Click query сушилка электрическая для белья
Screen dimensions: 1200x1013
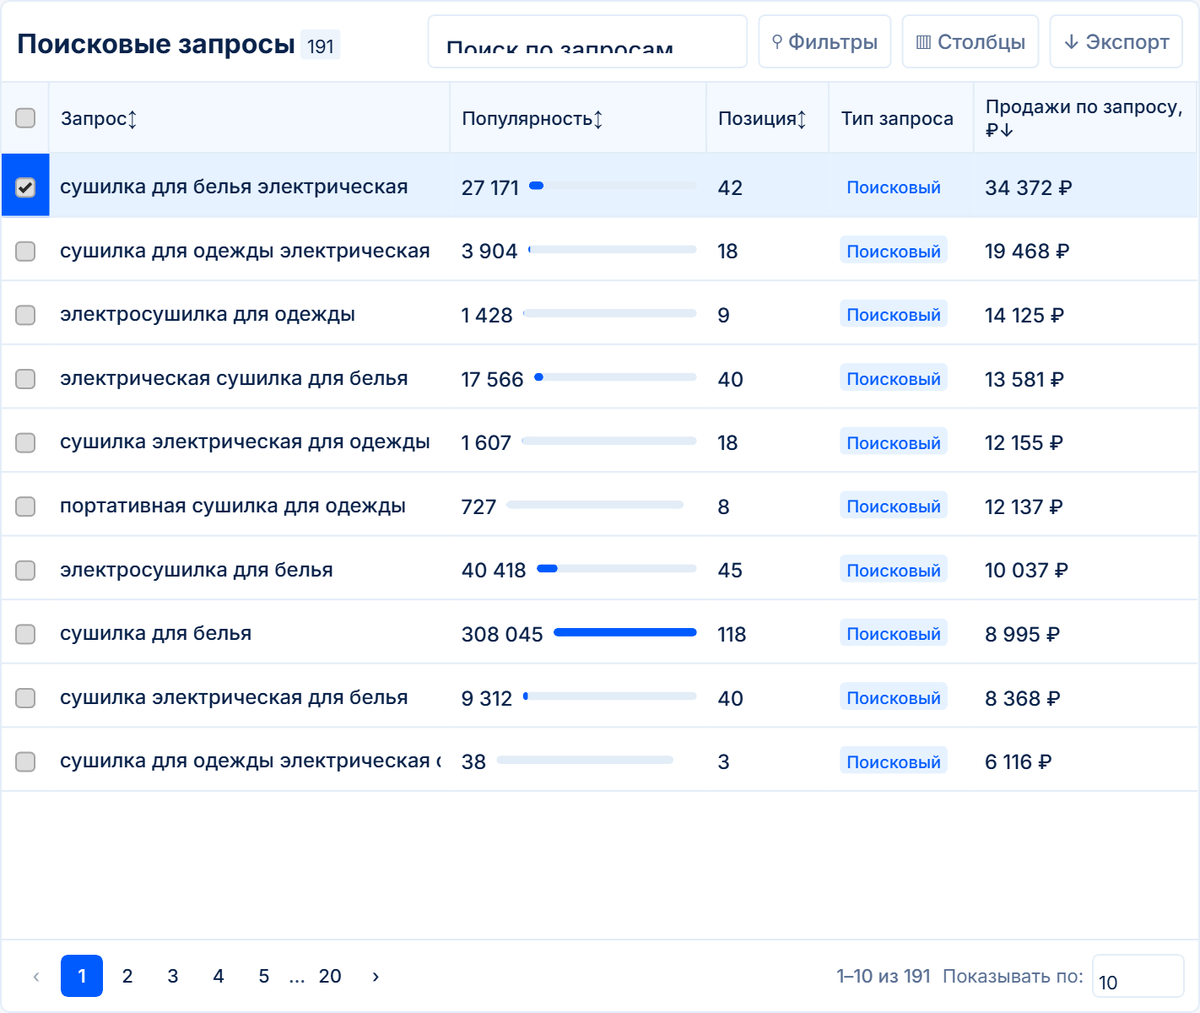pyautogui.click(x=234, y=698)
